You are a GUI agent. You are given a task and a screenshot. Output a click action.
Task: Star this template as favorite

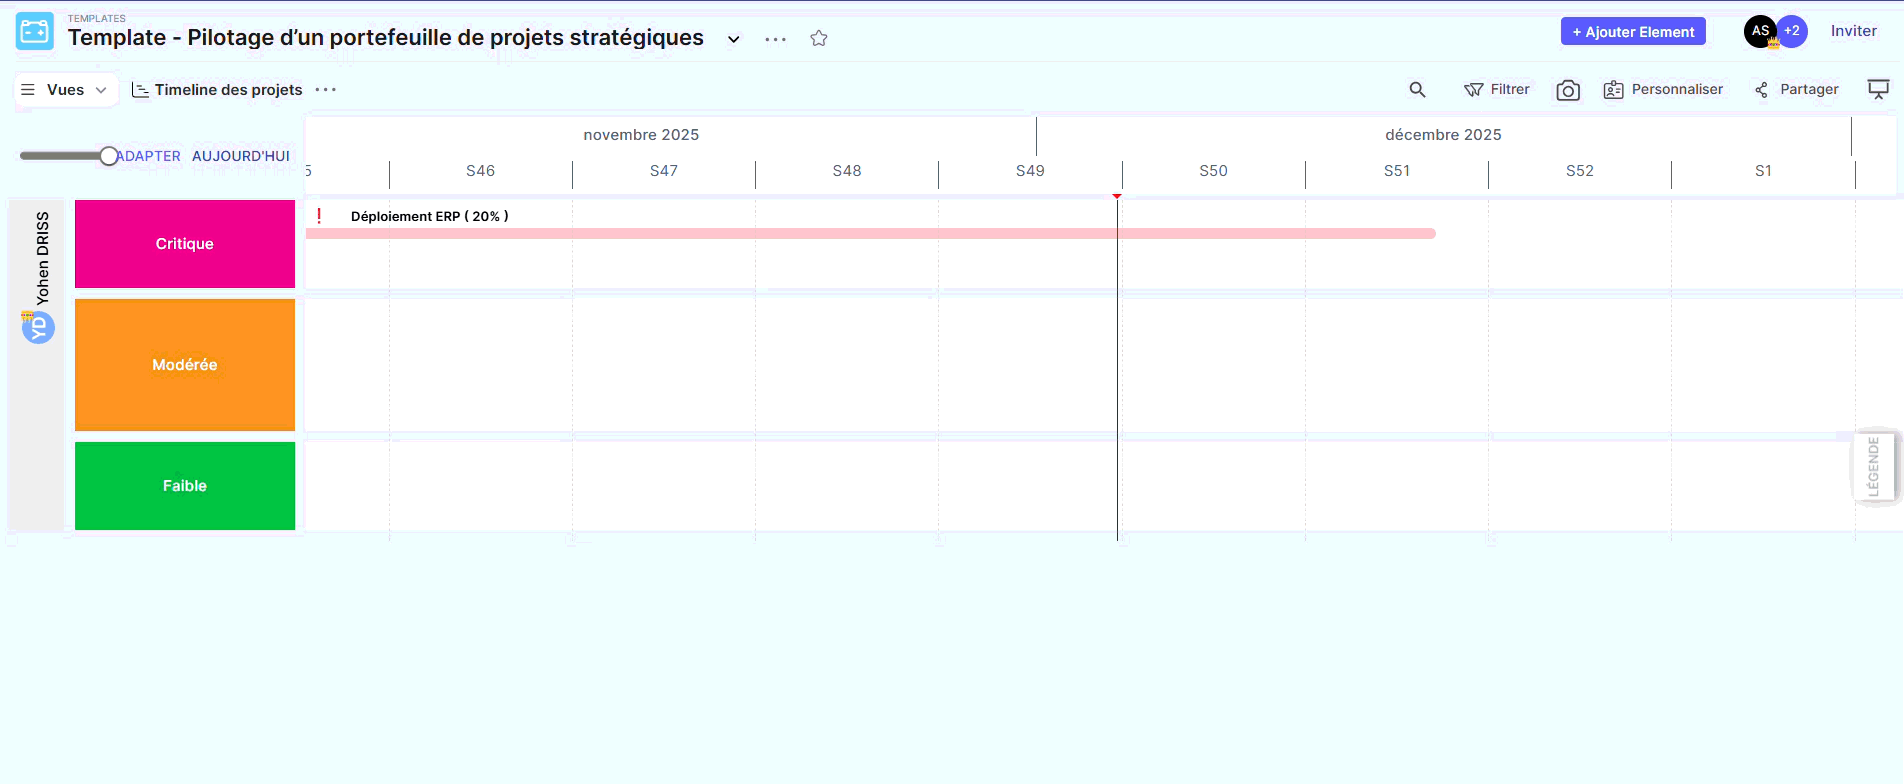pos(819,39)
